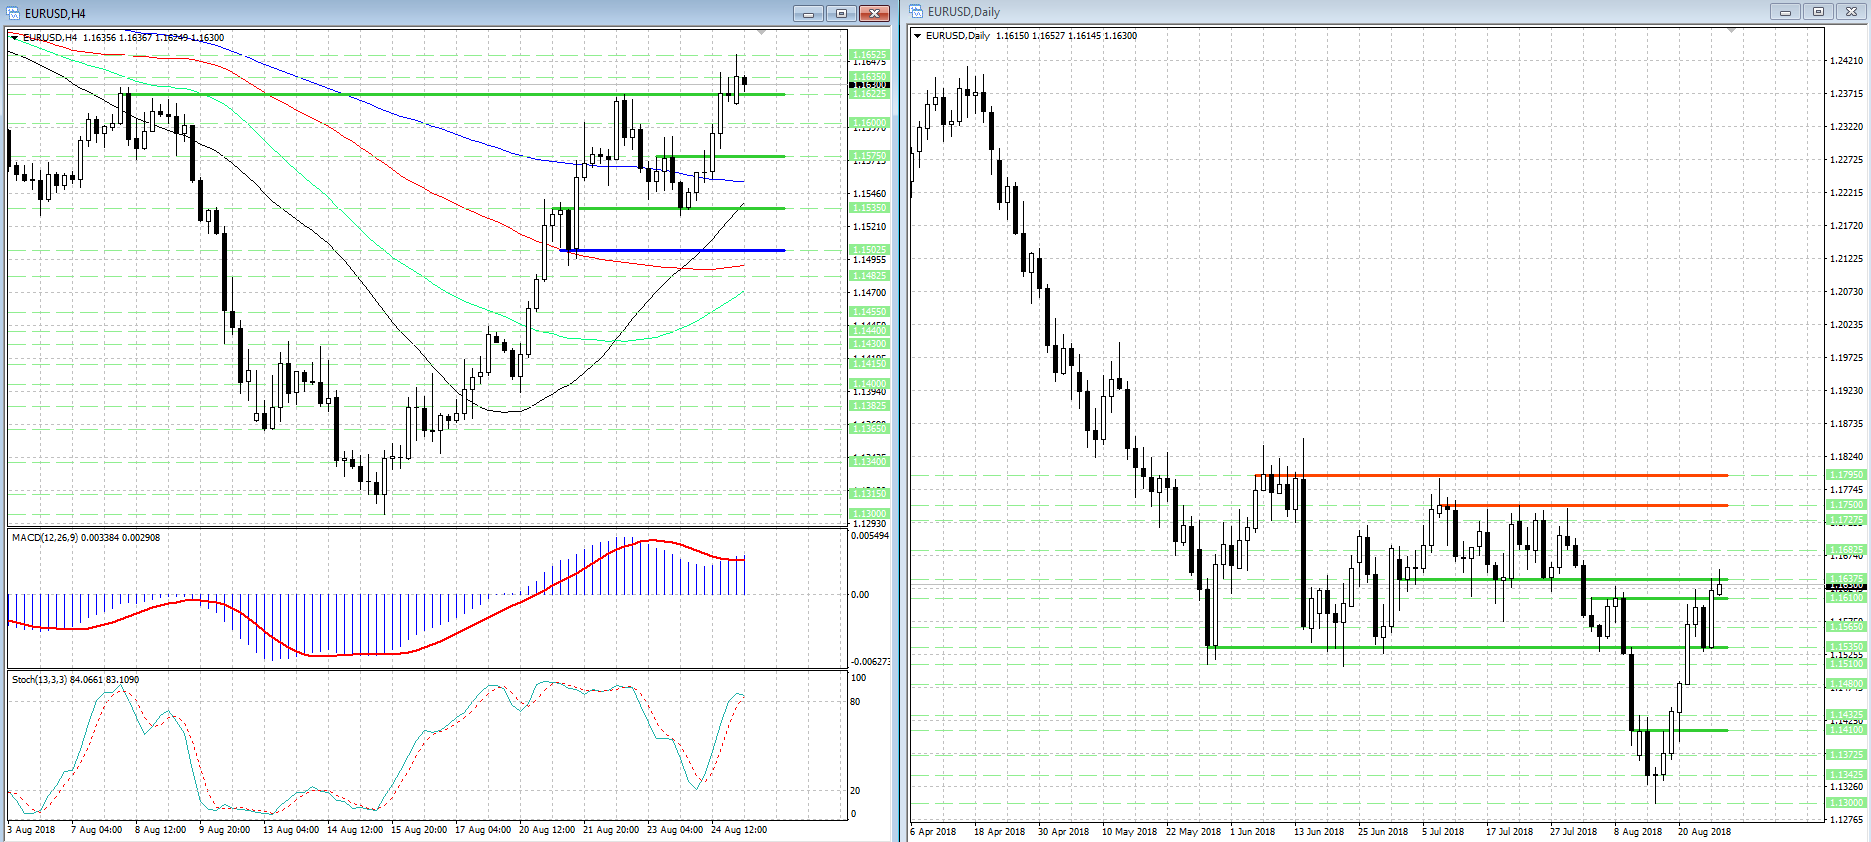The width and height of the screenshot is (1871, 842).
Task: Maximize the EURUSD,Daily chart window
Action: [x=1818, y=12]
